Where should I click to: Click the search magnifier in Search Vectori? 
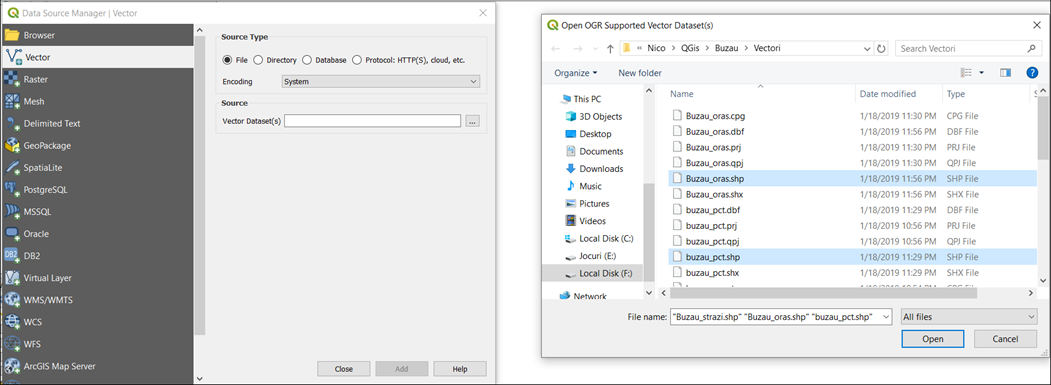pos(1032,48)
